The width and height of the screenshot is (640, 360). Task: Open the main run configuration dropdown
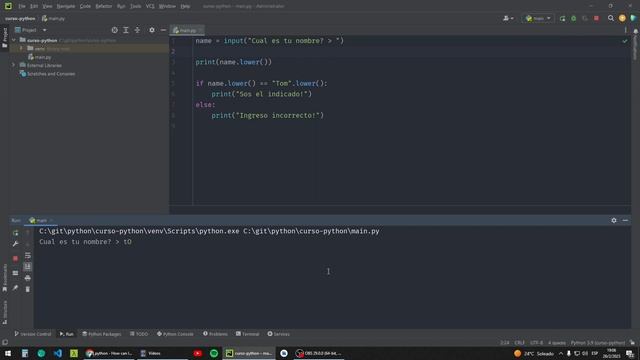538,18
